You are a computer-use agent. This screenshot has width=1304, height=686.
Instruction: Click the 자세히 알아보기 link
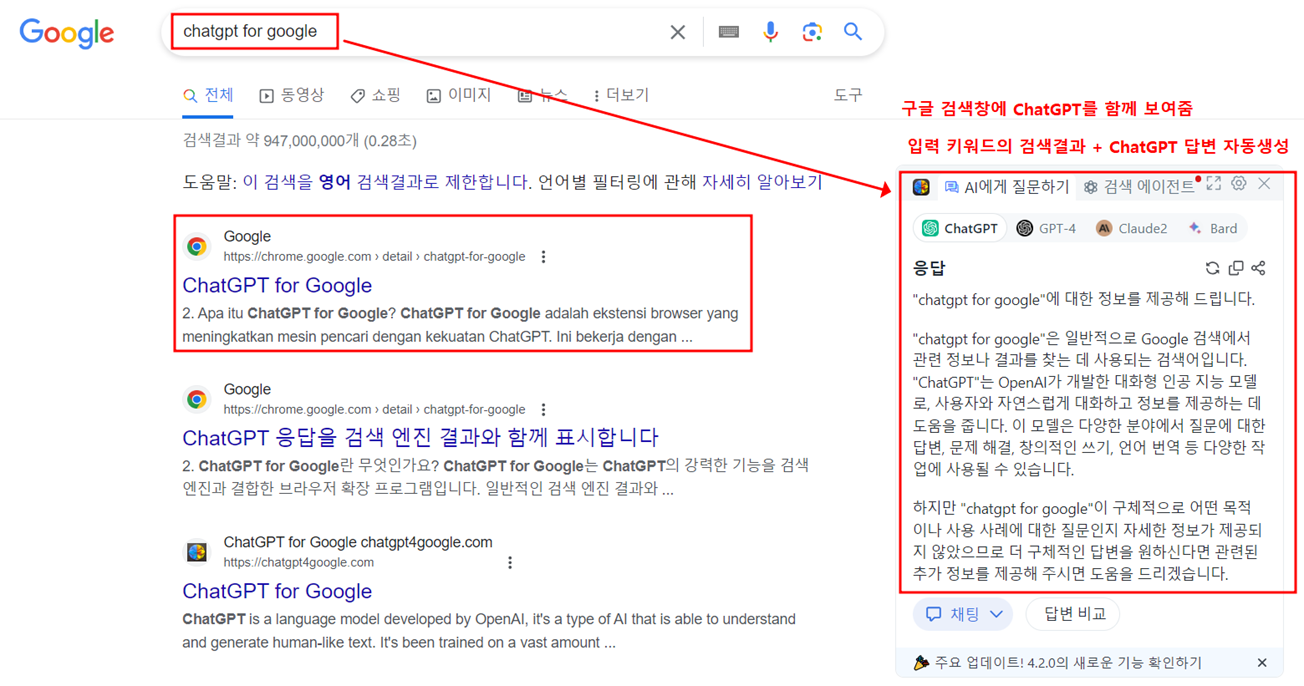click(x=762, y=182)
